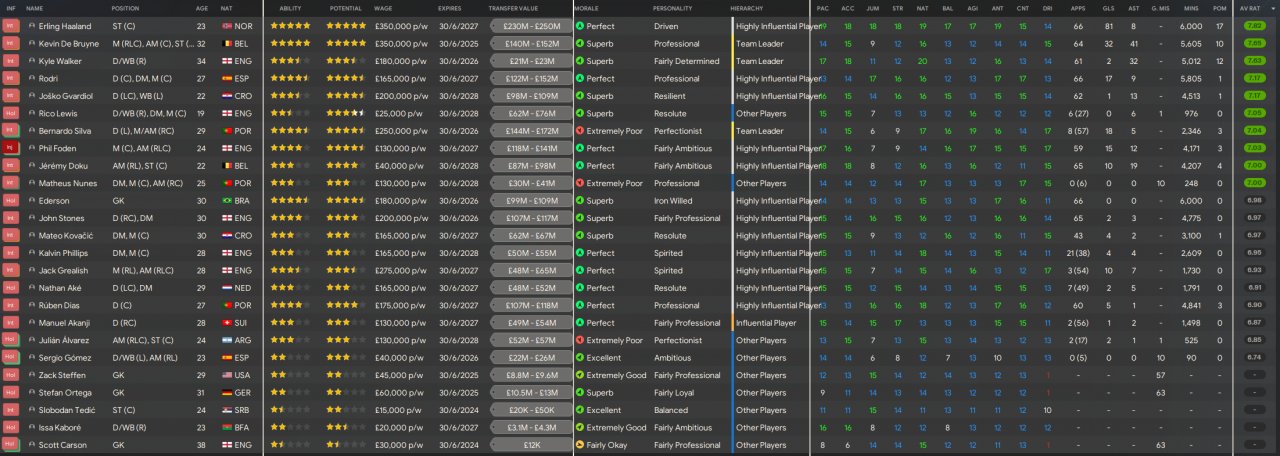Sort by the PERSONALITY column header
The image size is (1280, 456).
click(x=673, y=8)
